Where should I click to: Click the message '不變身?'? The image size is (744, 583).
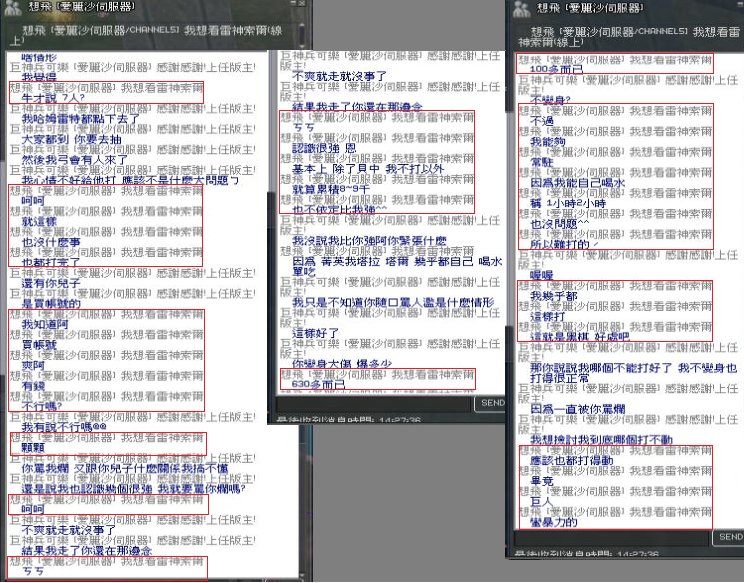pyautogui.click(x=550, y=100)
